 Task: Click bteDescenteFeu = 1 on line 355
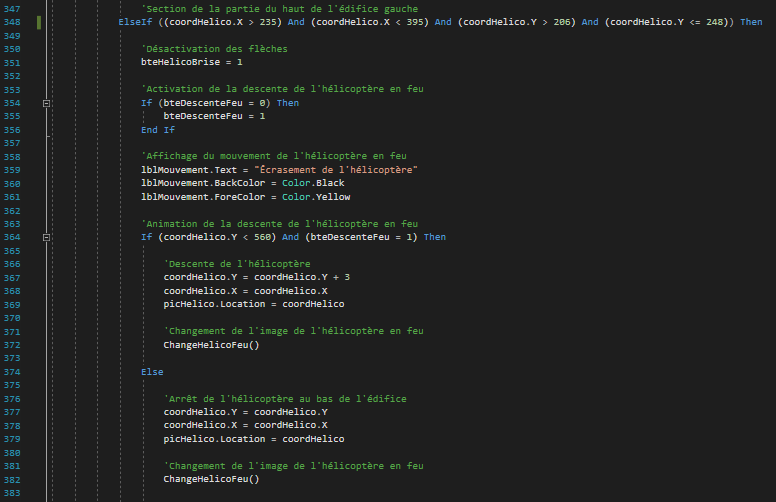(214, 116)
